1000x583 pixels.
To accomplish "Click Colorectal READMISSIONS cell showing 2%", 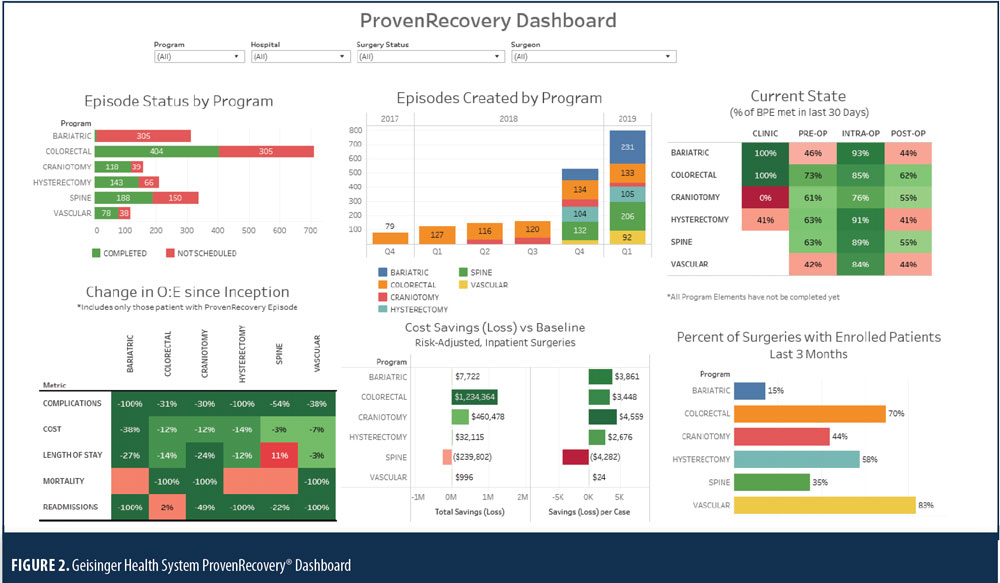I will coord(167,507).
